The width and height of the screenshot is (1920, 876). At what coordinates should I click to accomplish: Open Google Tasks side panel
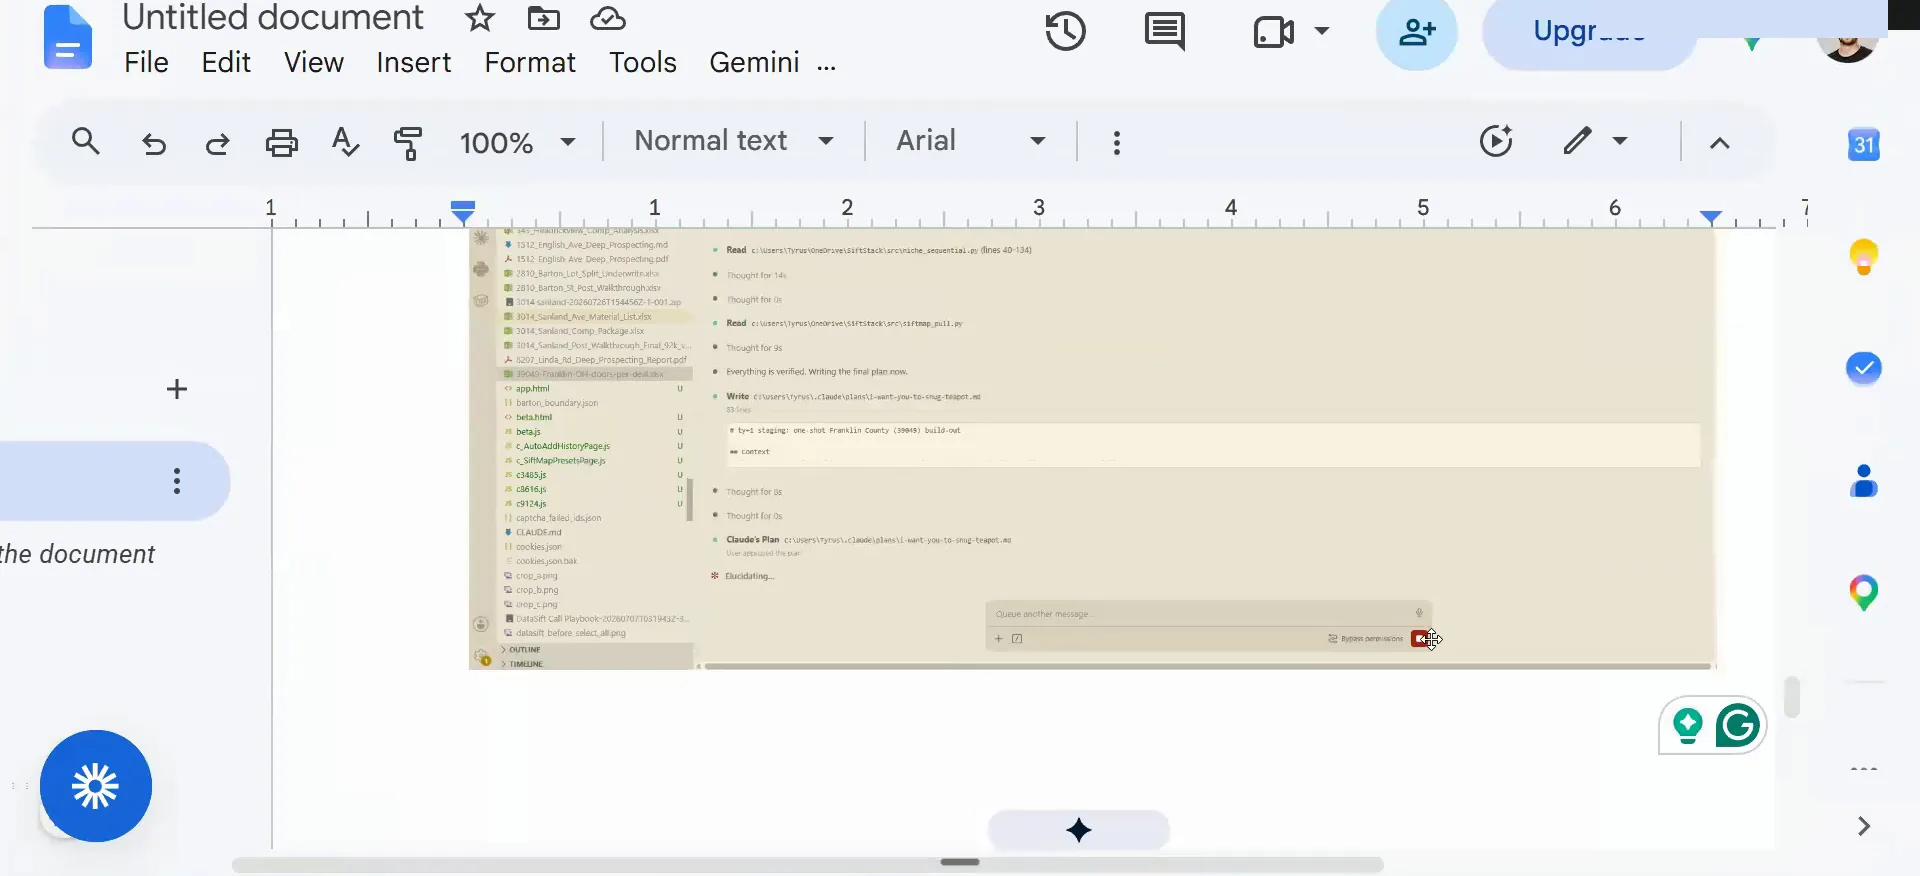click(x=1863, y=368)
